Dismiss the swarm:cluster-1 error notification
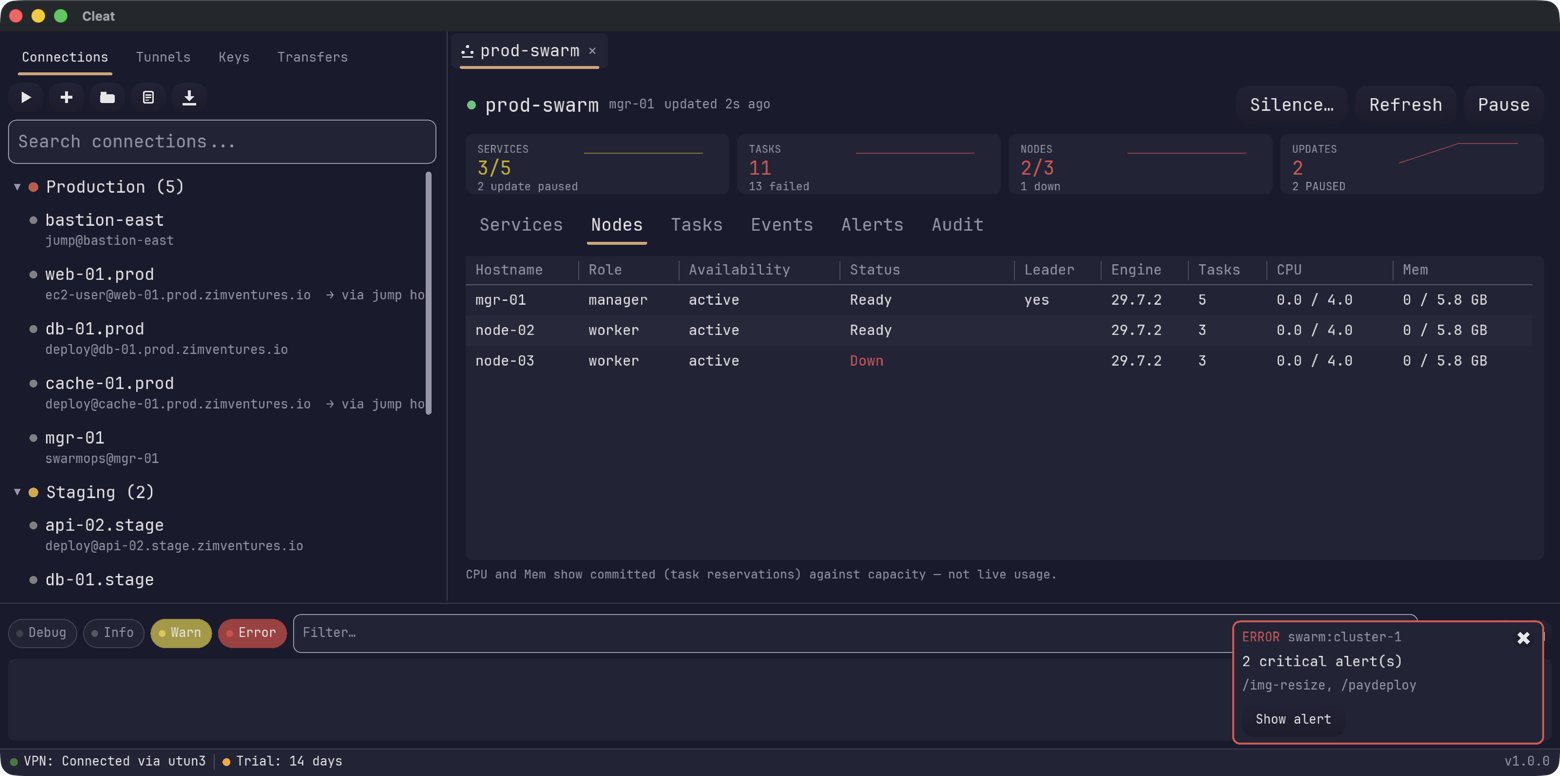The image size is (1560, 776). [1523, 638]
